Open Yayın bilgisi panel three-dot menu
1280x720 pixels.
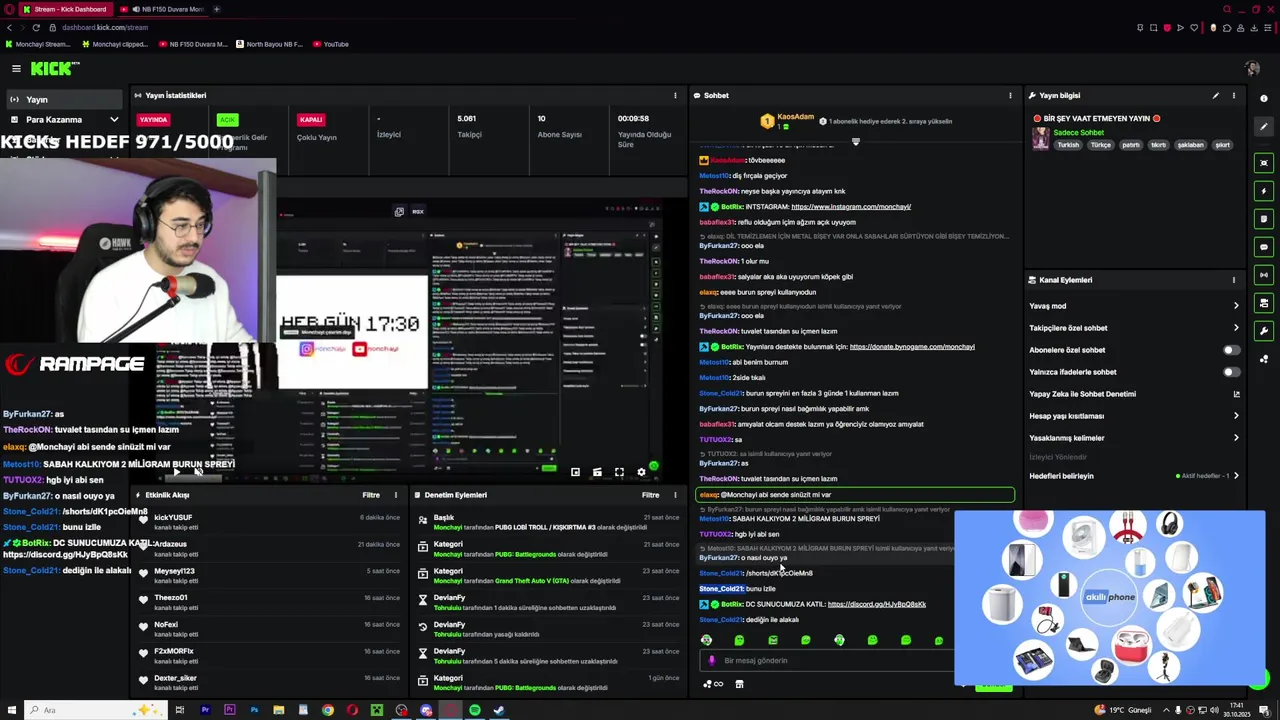[x=1234, y=96]
